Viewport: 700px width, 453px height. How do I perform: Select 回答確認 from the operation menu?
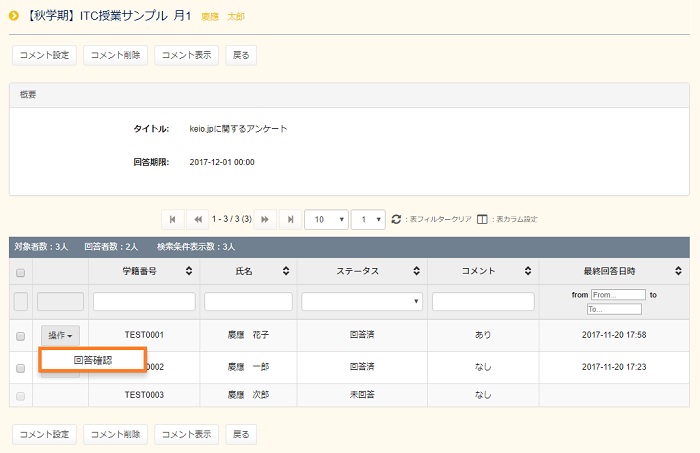click(93, 360)
